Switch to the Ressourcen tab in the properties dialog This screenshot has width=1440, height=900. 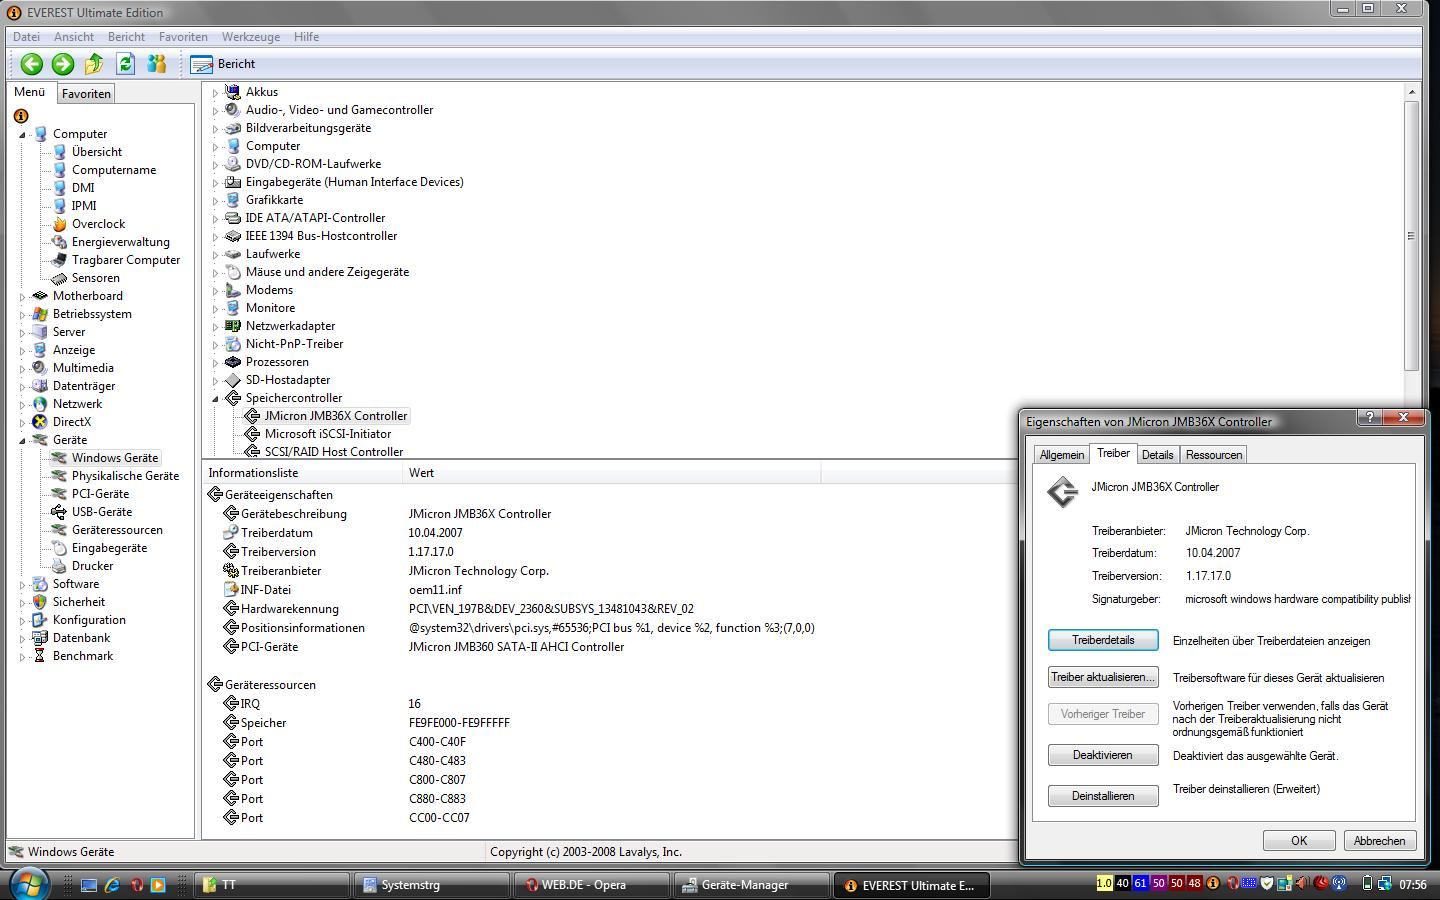pyautogui.click(x=1213, y=455)
